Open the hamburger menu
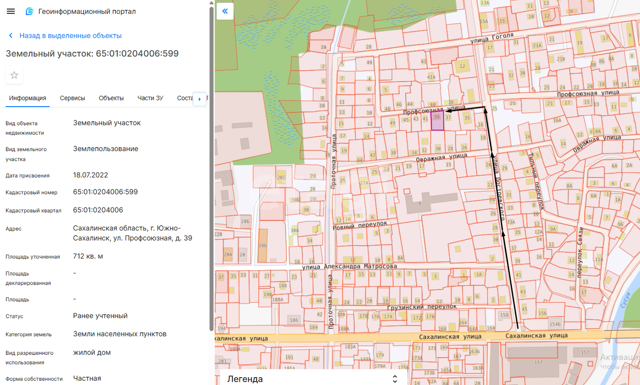The height and width of the screenshot is (385, 640). coord(11,11)
